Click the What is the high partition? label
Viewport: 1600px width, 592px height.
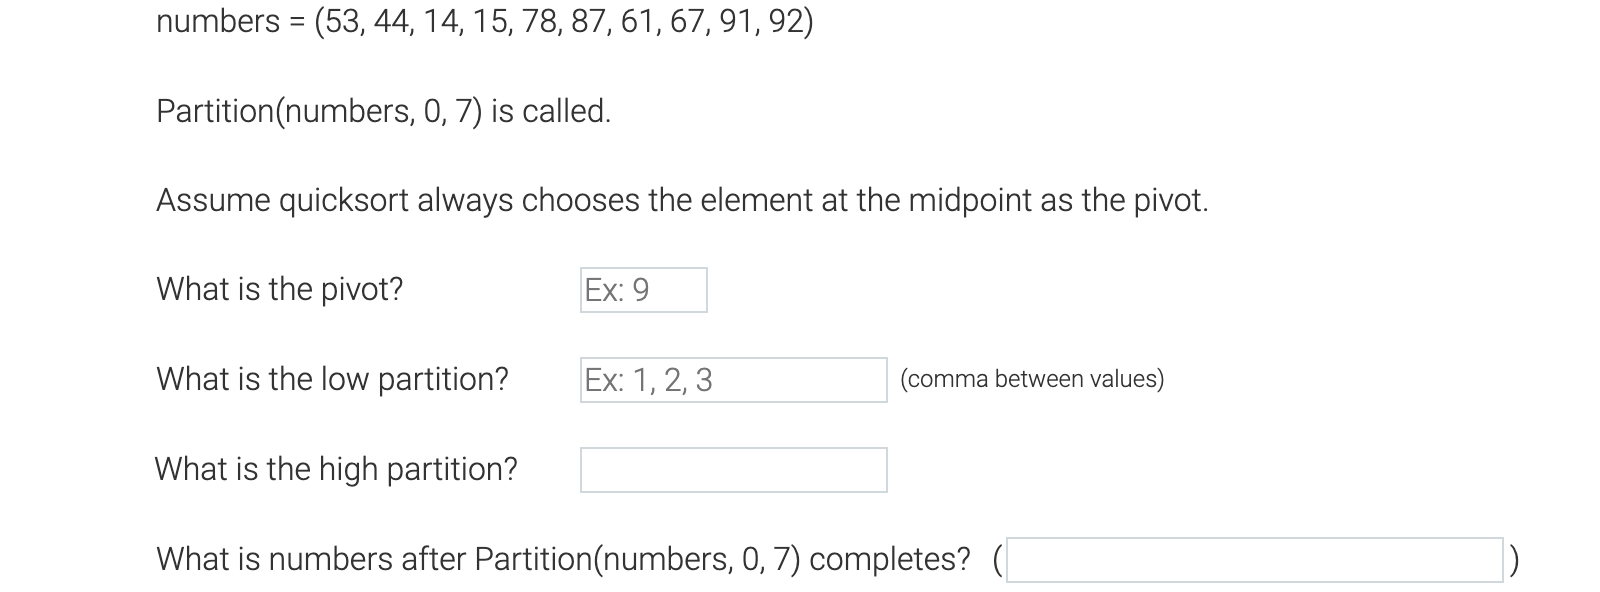pos(336,468)
